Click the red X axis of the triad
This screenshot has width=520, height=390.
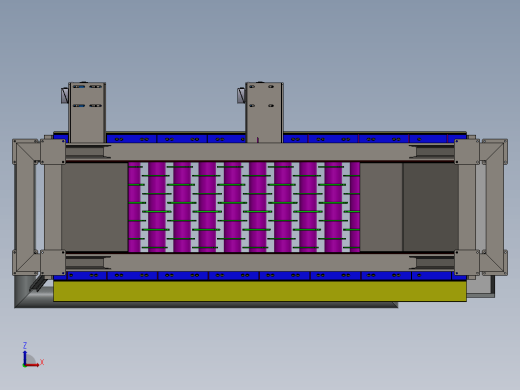(x=33, y=365)
